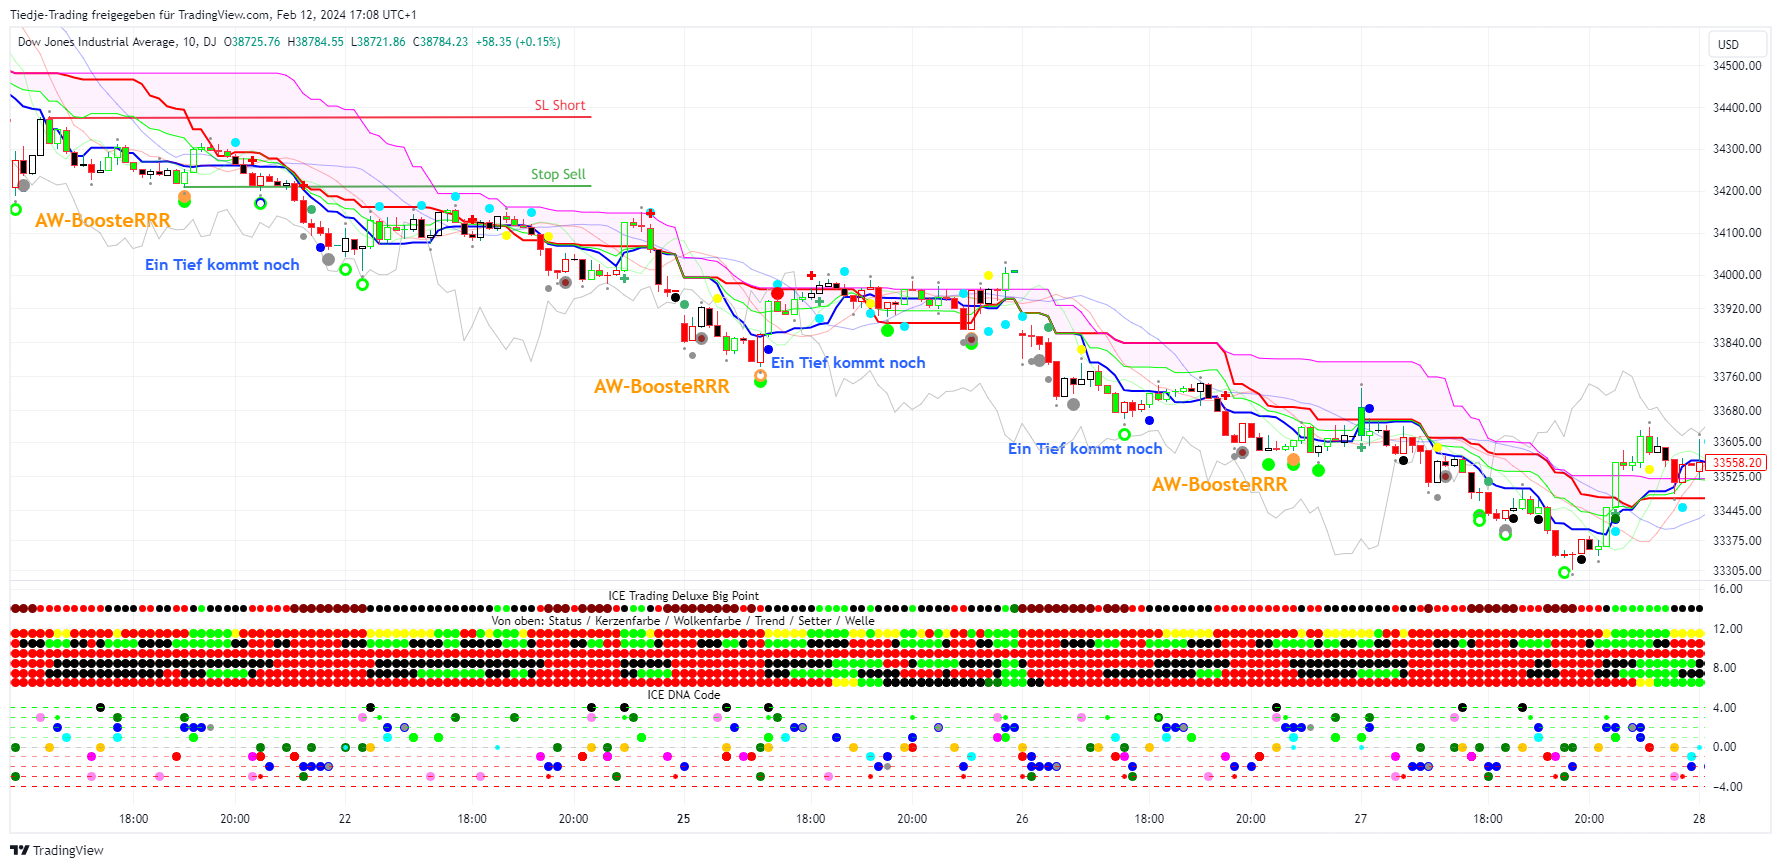
Task: Click the date label 27 on time axis
Action: (1361, 819)
